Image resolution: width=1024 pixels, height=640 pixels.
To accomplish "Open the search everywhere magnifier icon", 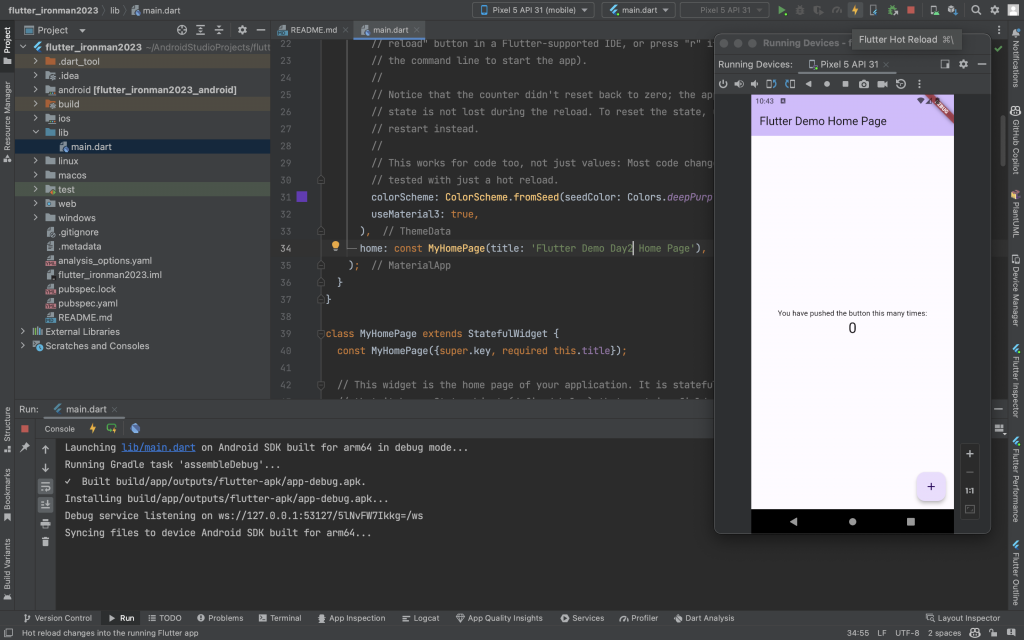I will (x=977, y=10).
